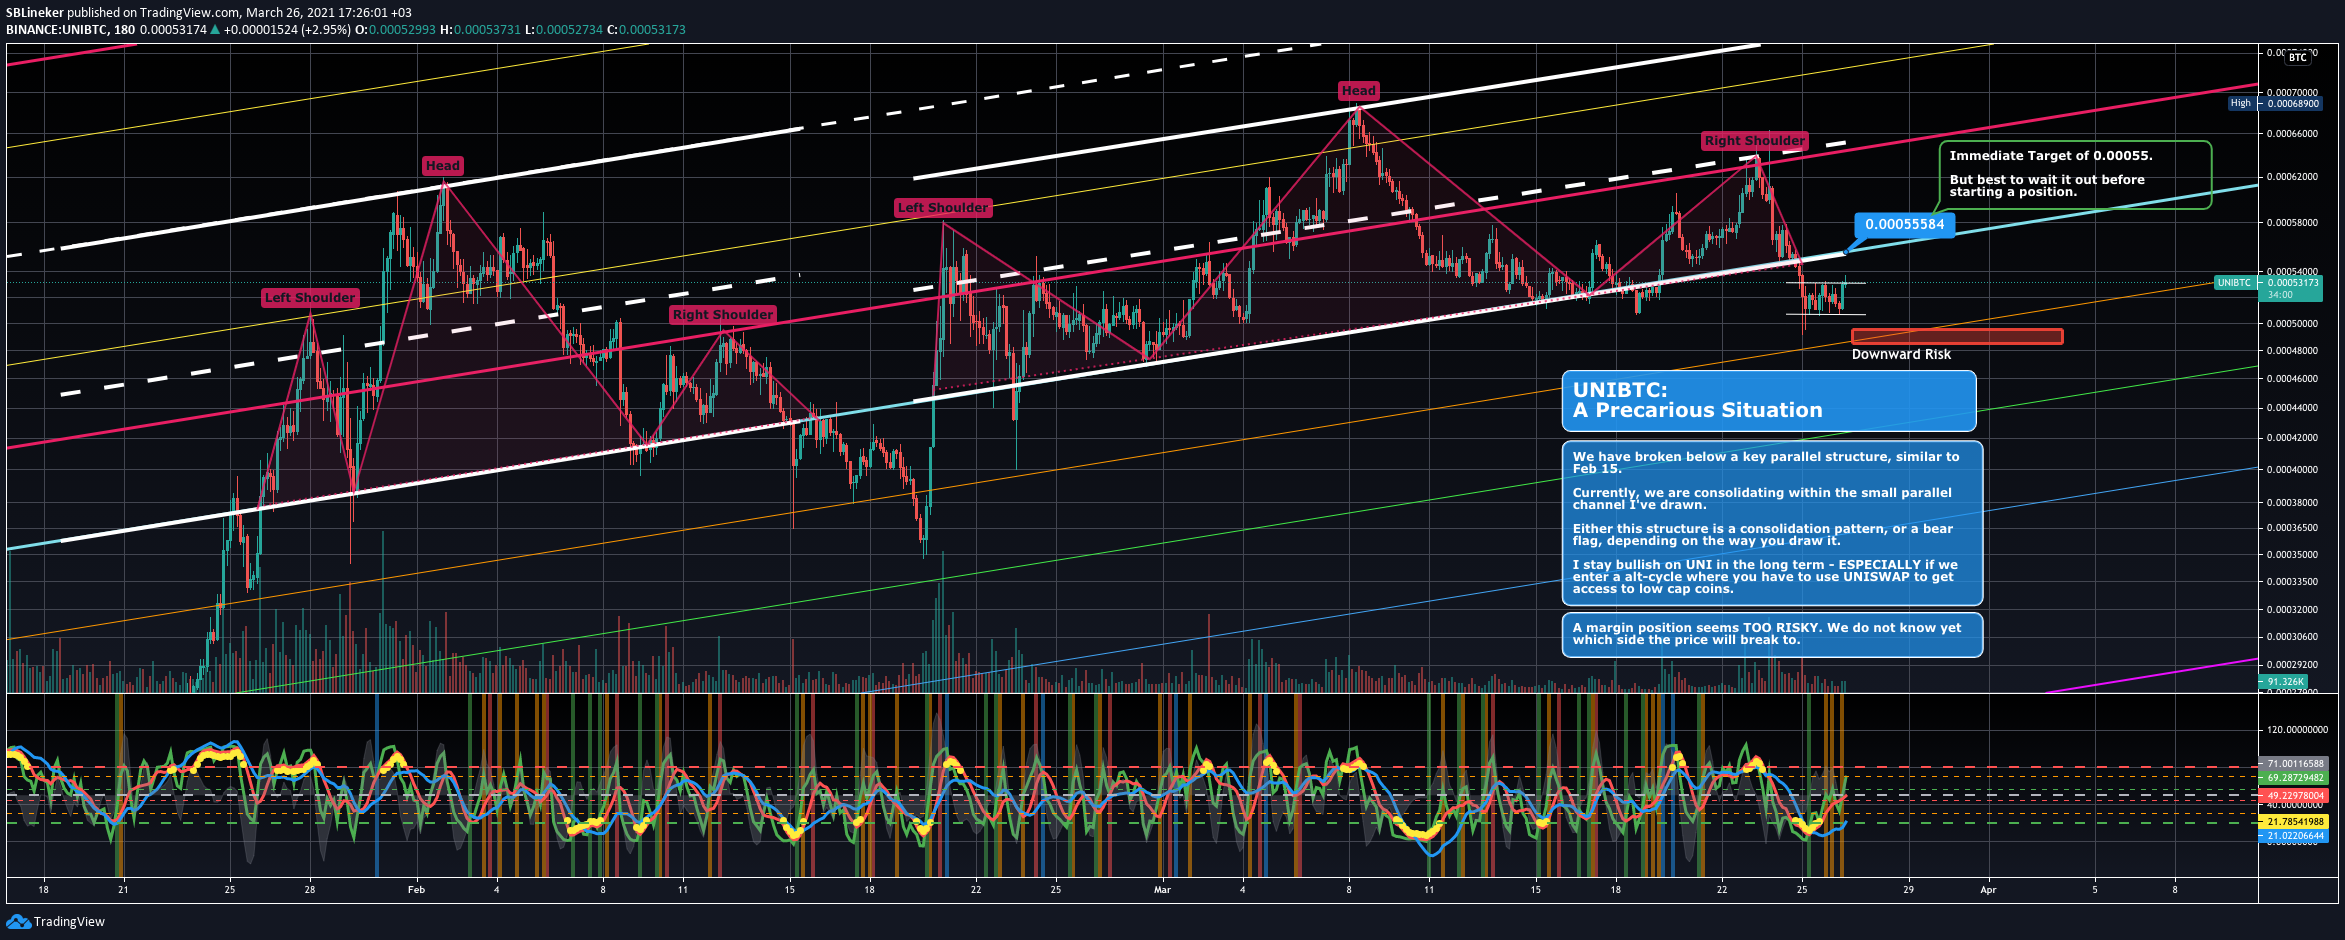Click the 21.78541988 yellow indicator value
Viewport: 2345px width, 940px height.
coord(2293,821)
